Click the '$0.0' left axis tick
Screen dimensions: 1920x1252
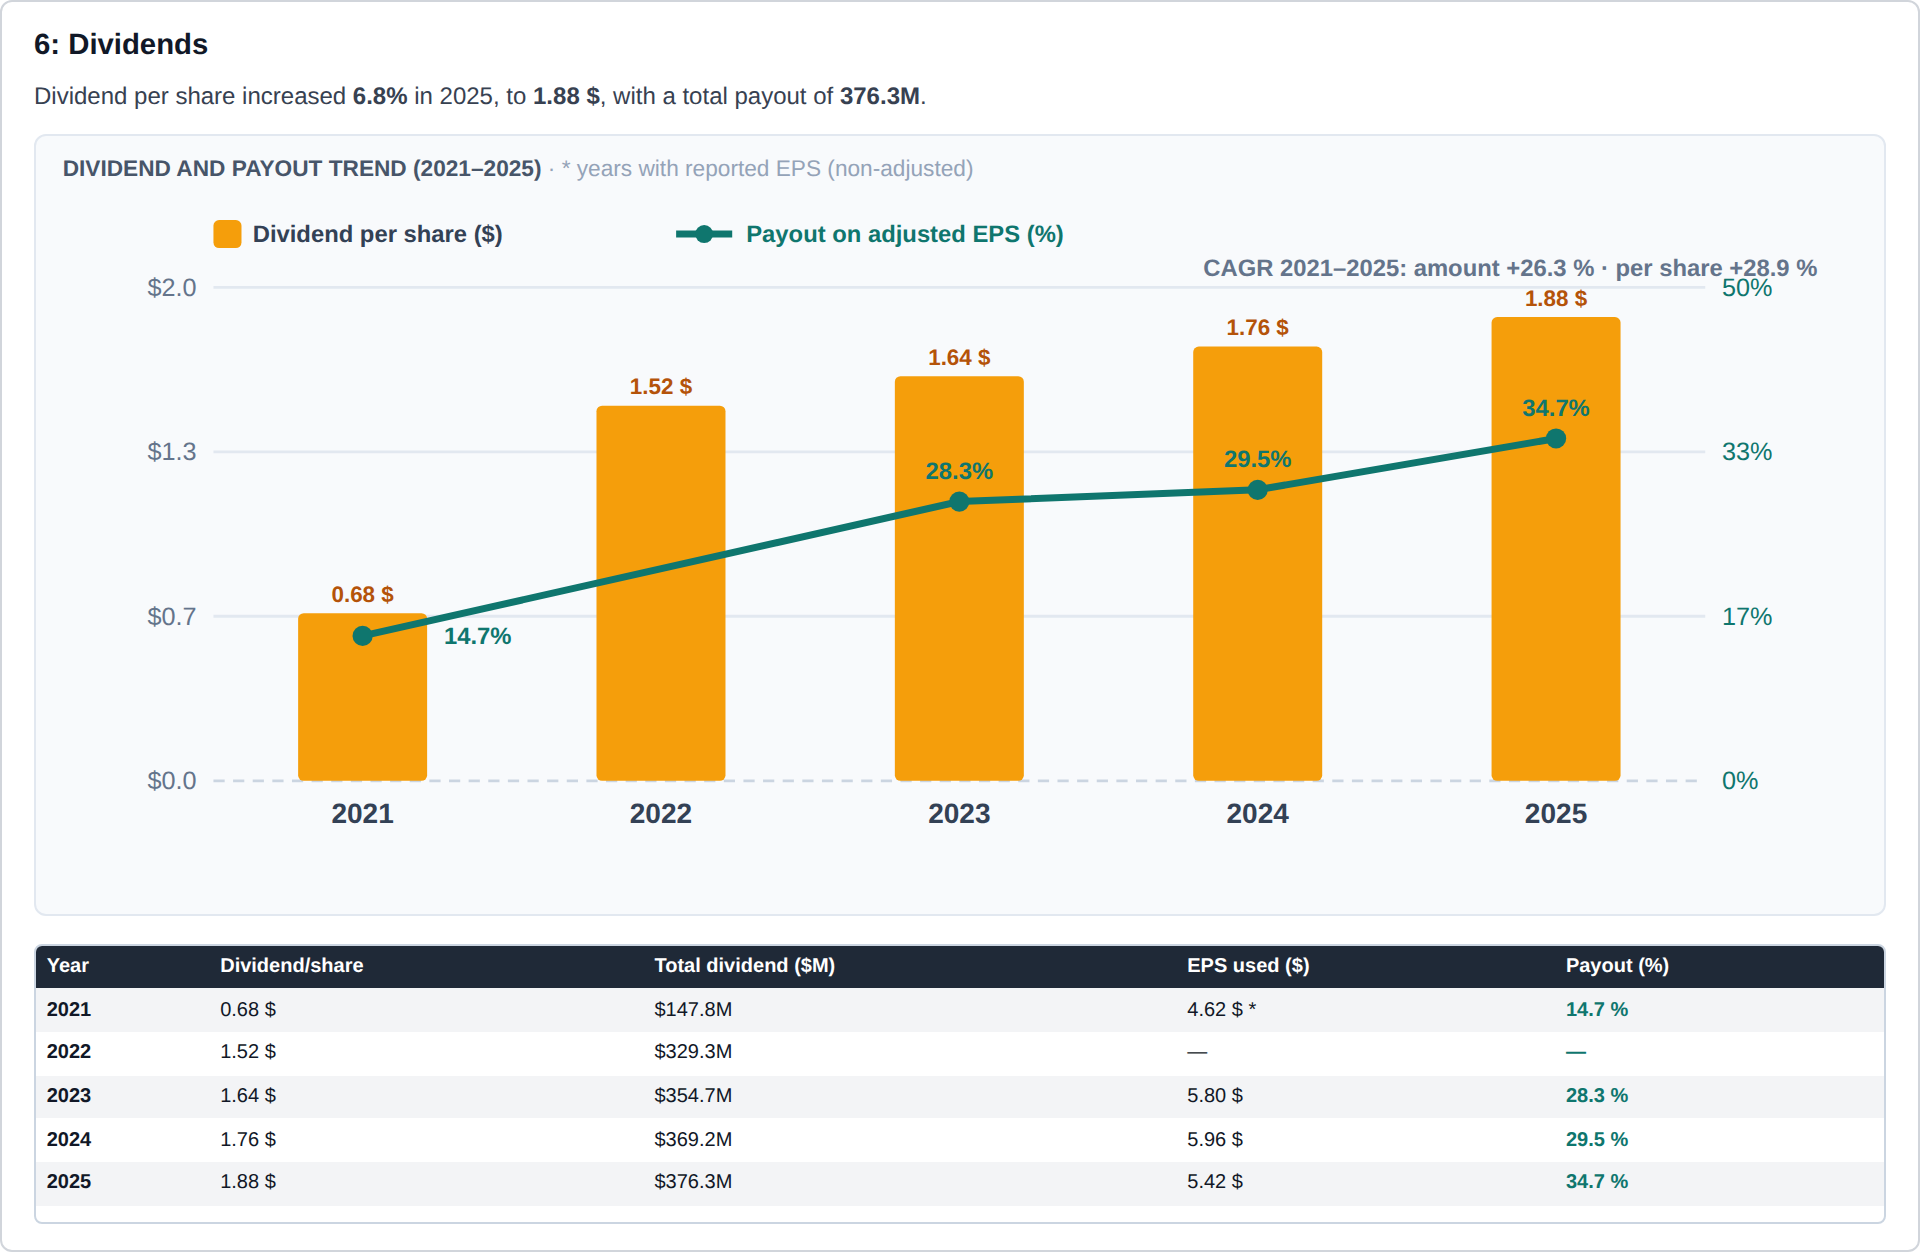point(172,781)
